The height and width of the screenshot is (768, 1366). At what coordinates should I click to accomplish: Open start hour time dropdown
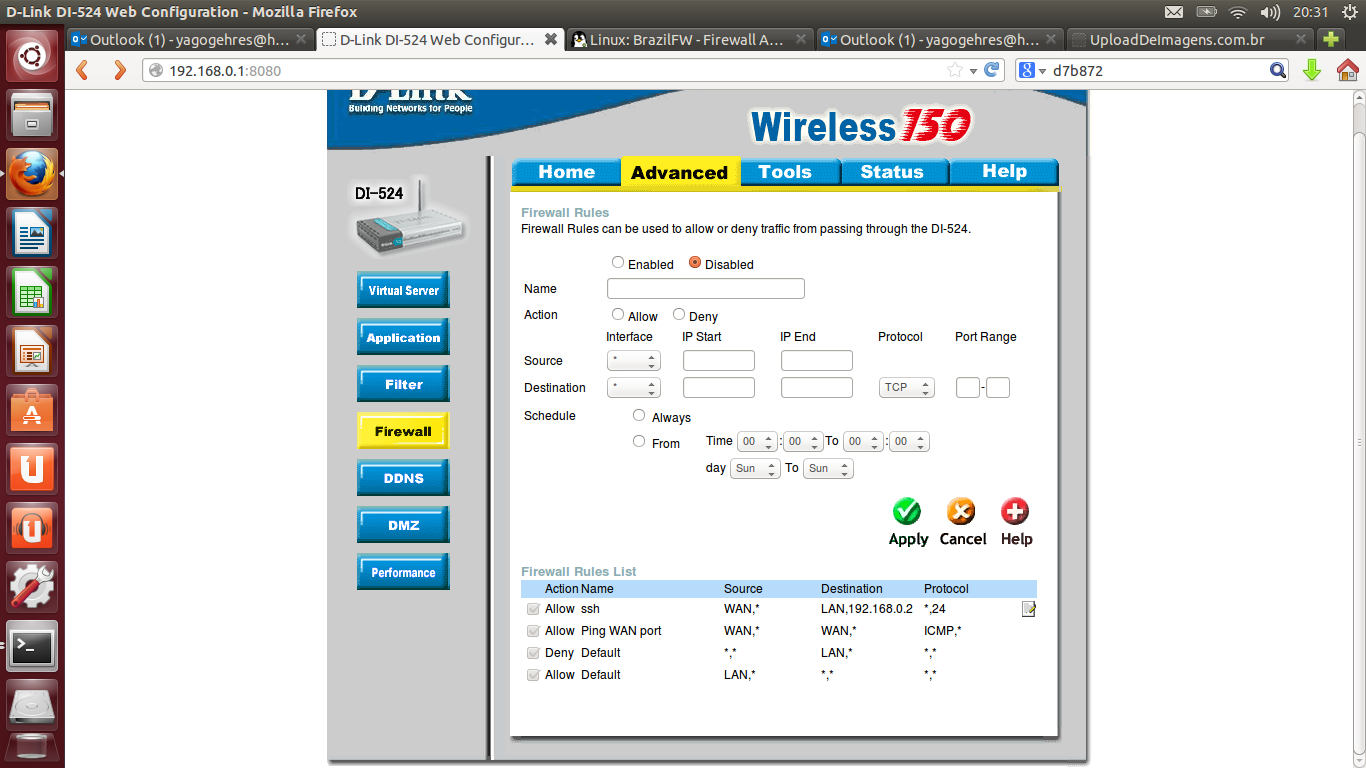click(x=757, y=442)
